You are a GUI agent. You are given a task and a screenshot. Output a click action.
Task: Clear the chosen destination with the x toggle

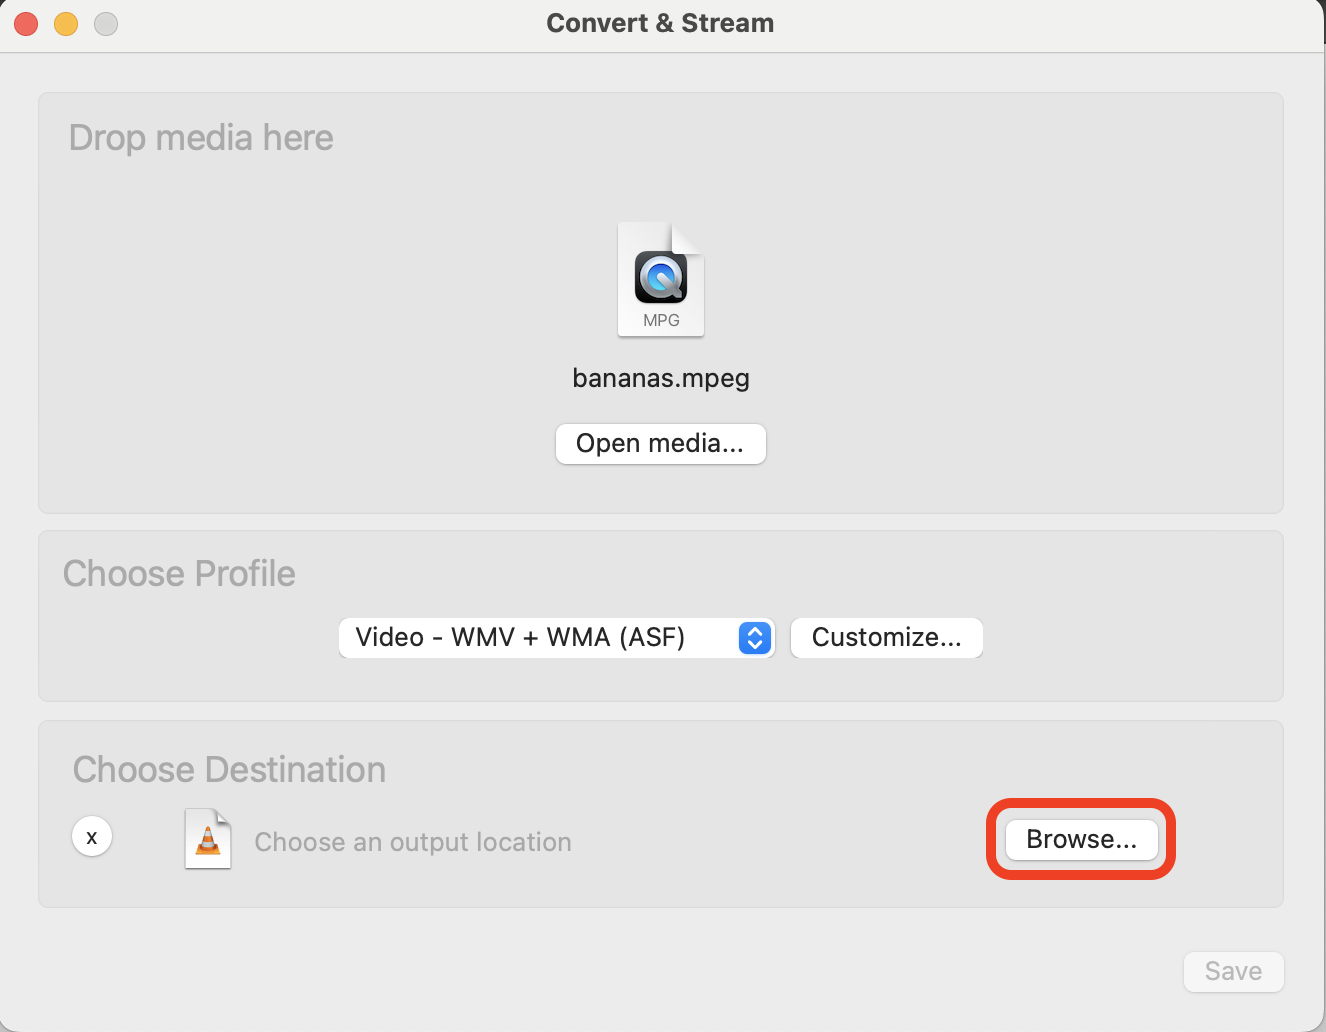click(92, 836)
